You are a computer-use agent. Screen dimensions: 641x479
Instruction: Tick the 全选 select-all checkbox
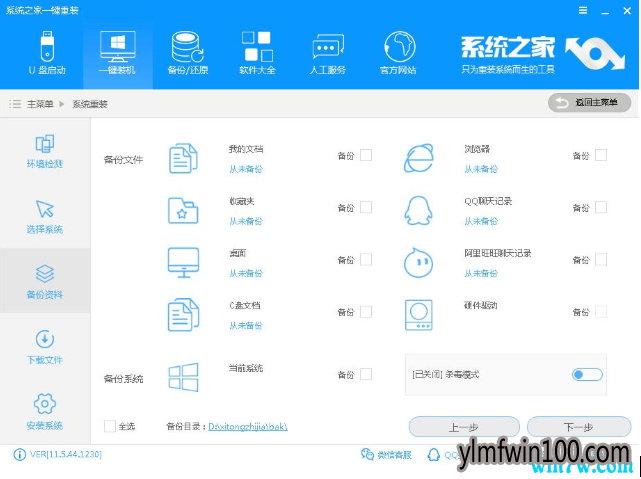point(110,426)
